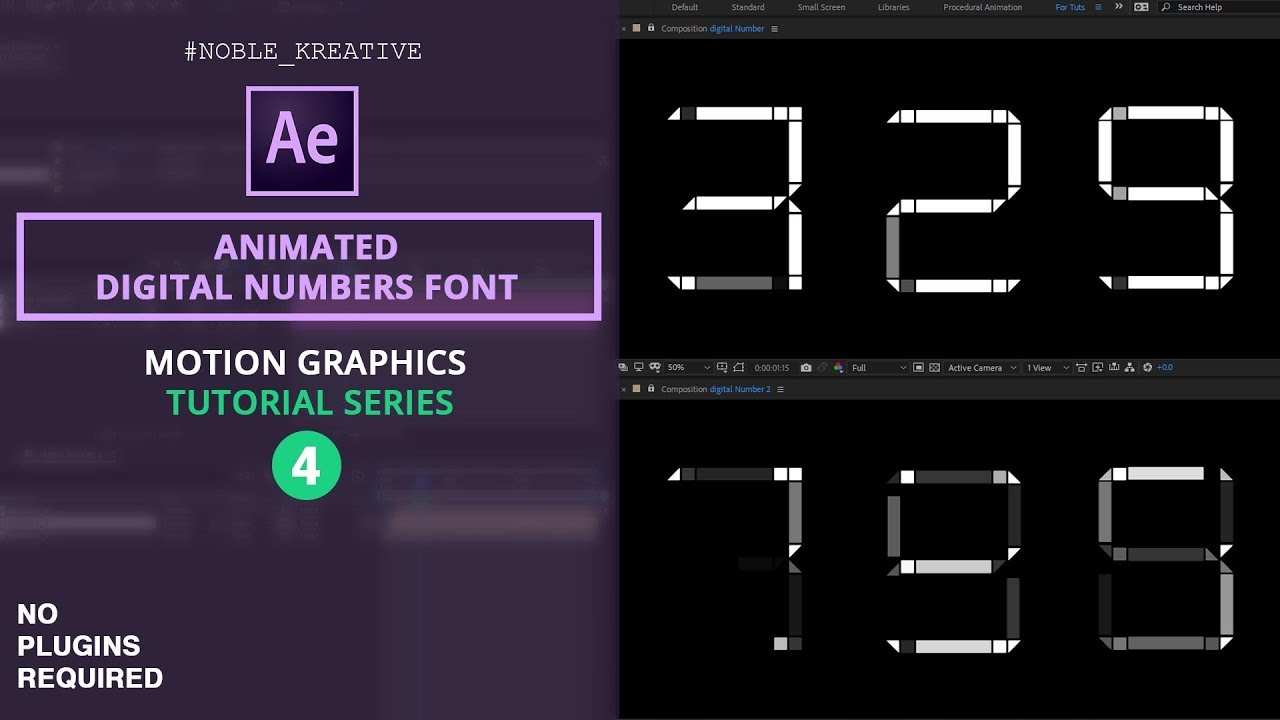
Task: Open the Composition Mini-Flowchart icon
Action: click(1130, 367)
